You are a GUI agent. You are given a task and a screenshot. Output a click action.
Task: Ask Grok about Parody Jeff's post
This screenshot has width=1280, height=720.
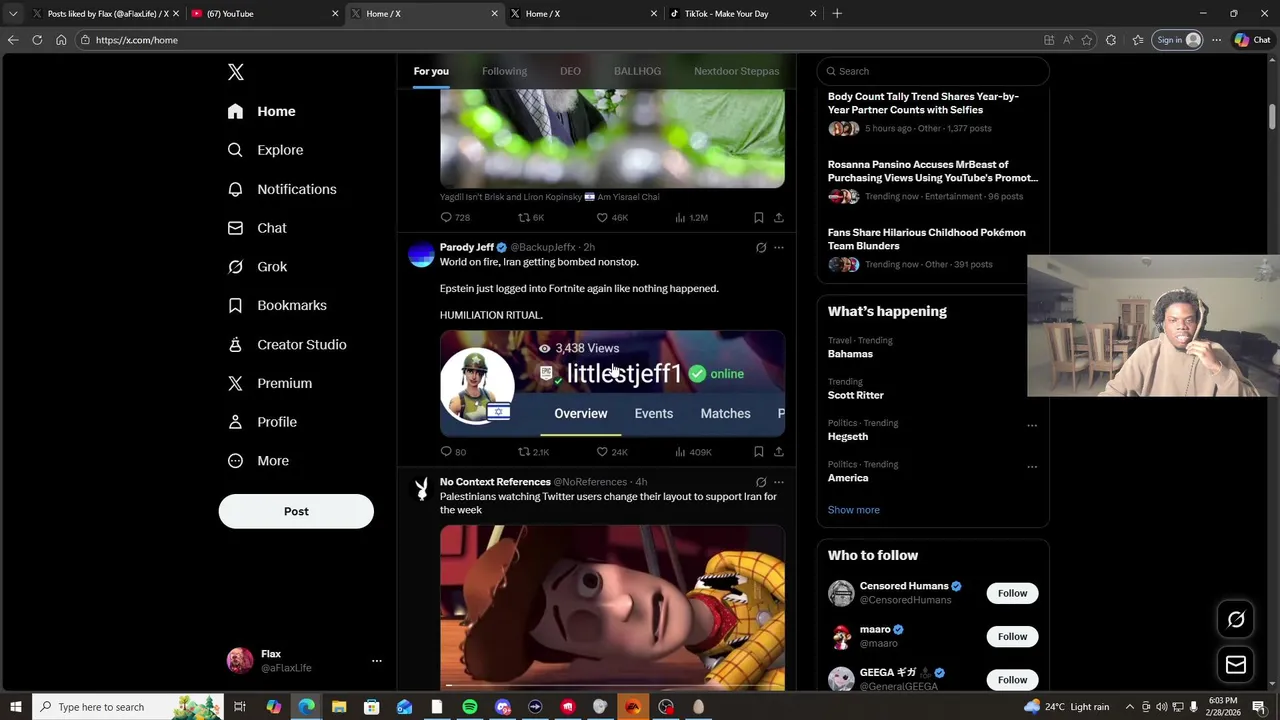[761, 247]
